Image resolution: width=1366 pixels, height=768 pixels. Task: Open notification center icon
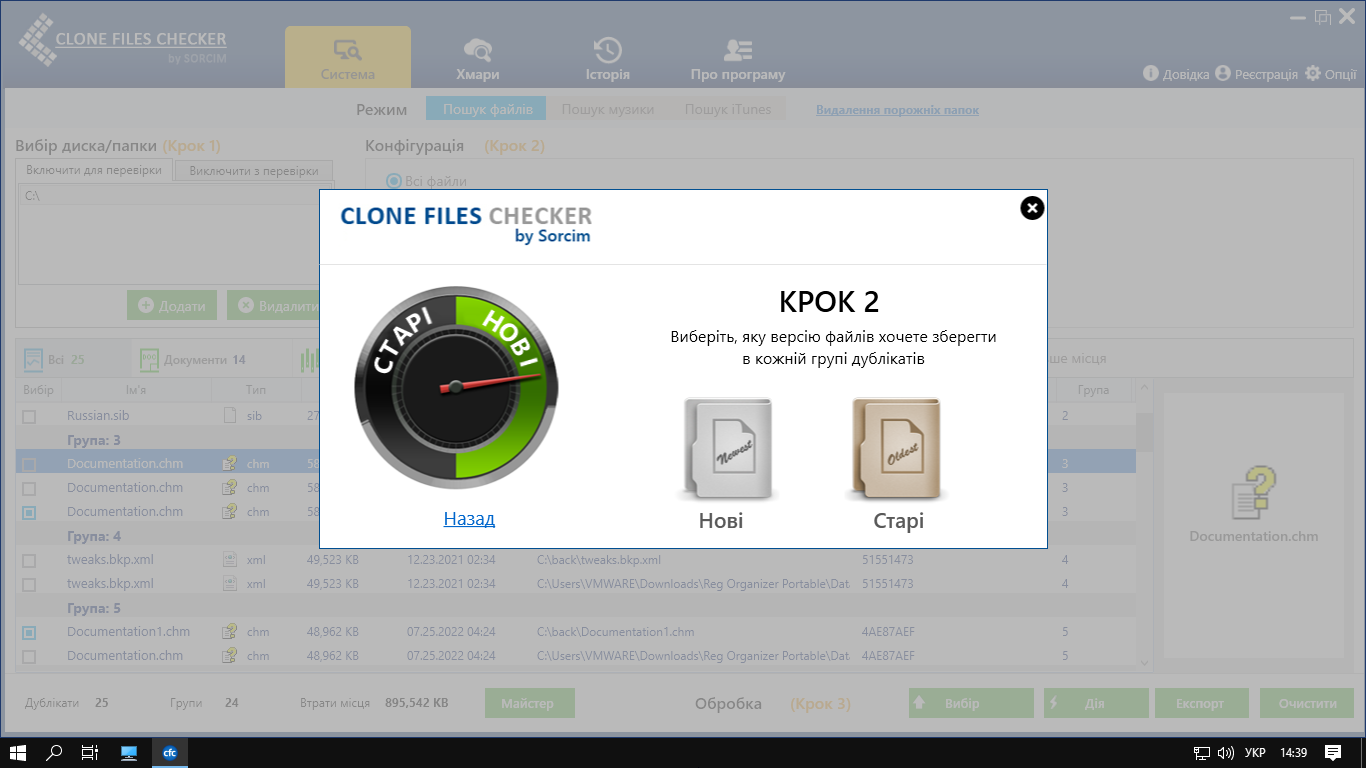pyautogui.click(x=1333, y=752)
